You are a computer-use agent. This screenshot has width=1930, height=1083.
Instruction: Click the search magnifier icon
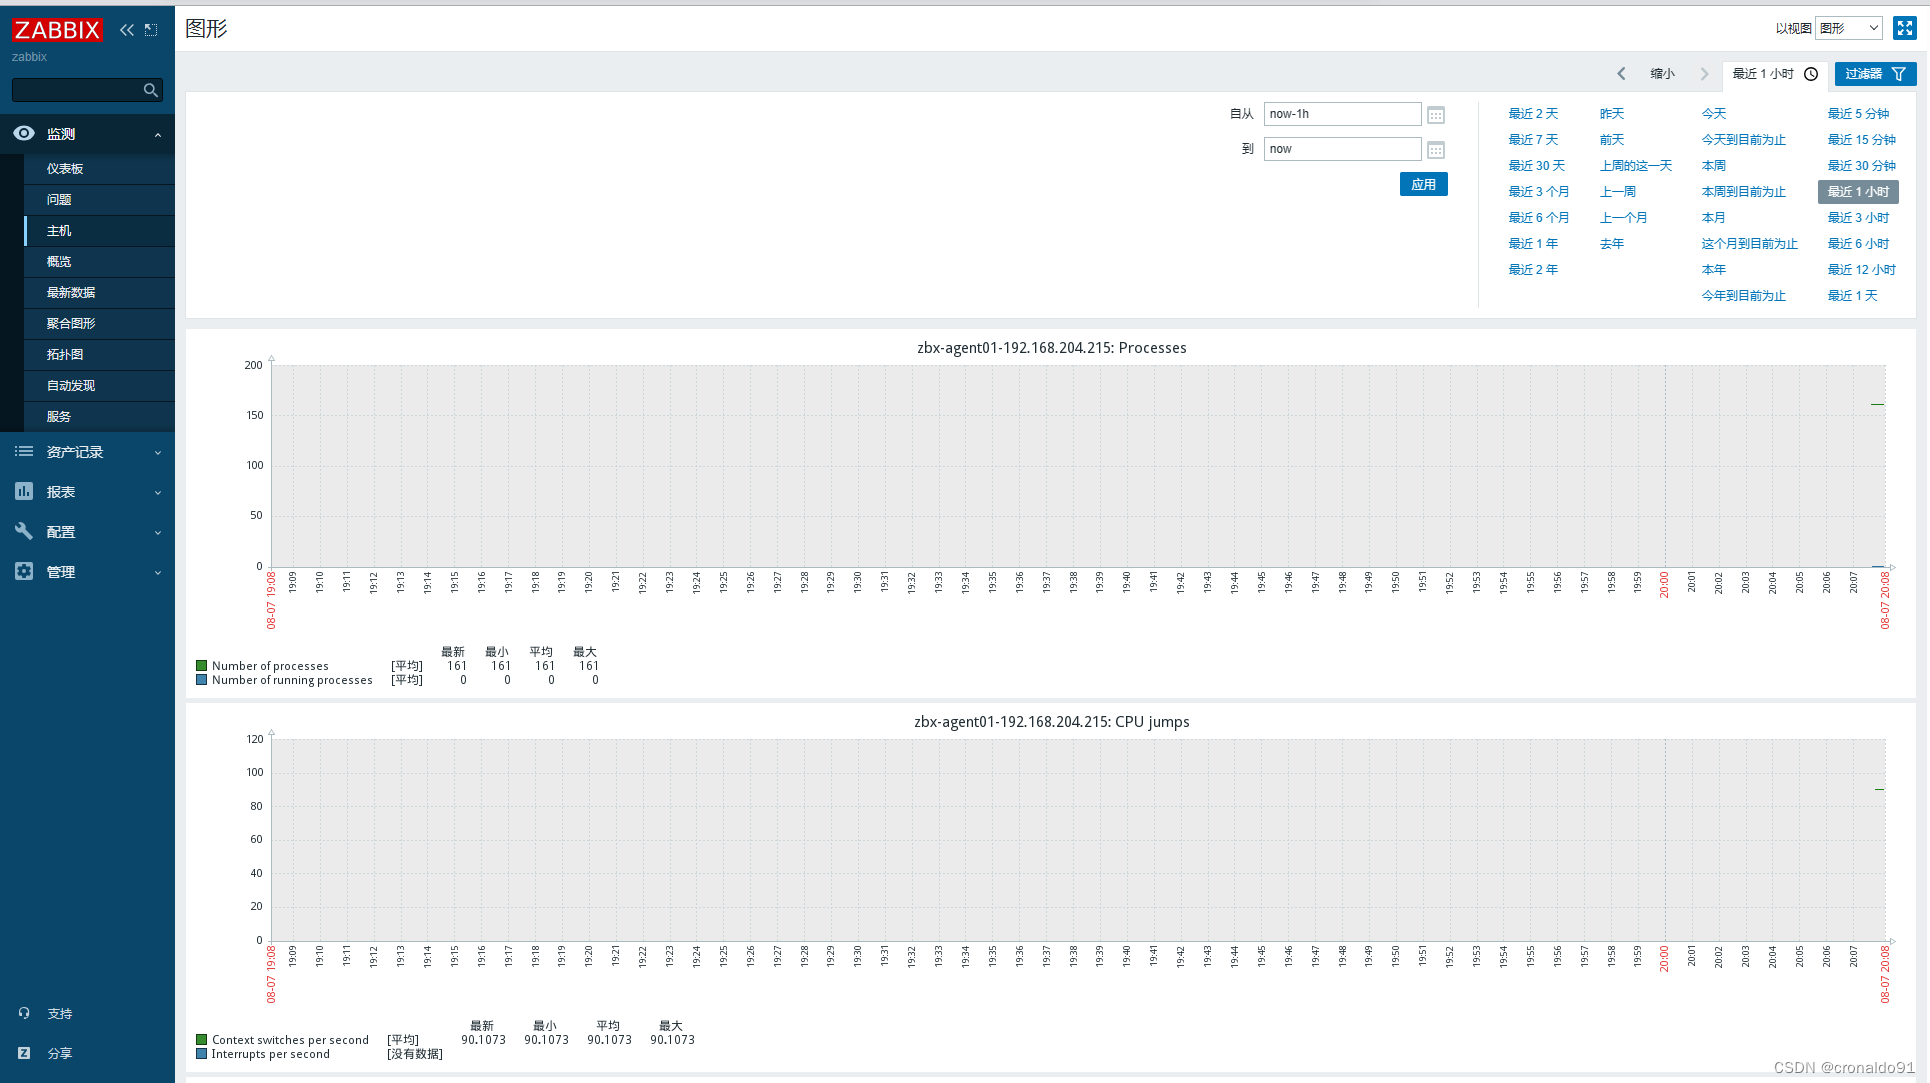(150, 90)
